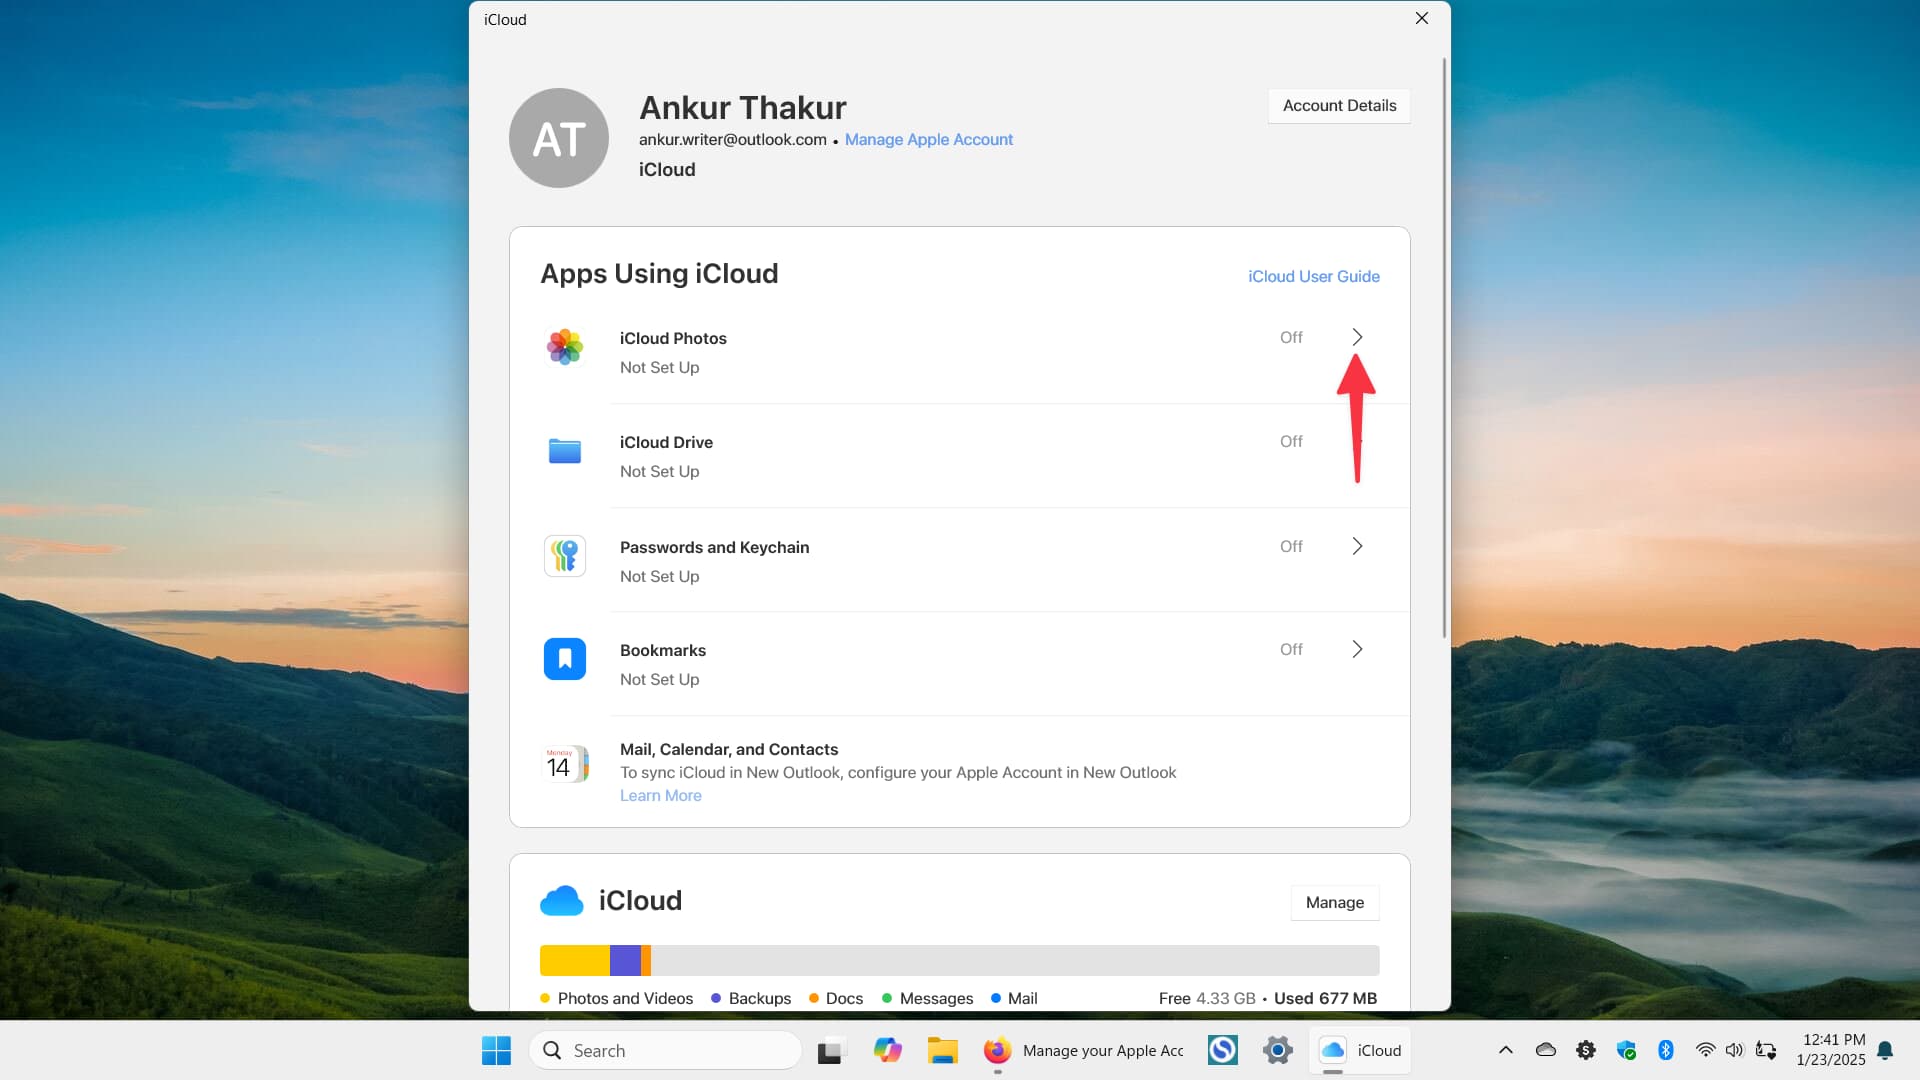This screenshot has width=1920, height=1080.
Task: Click the Backups legend label
Action: 759,998
